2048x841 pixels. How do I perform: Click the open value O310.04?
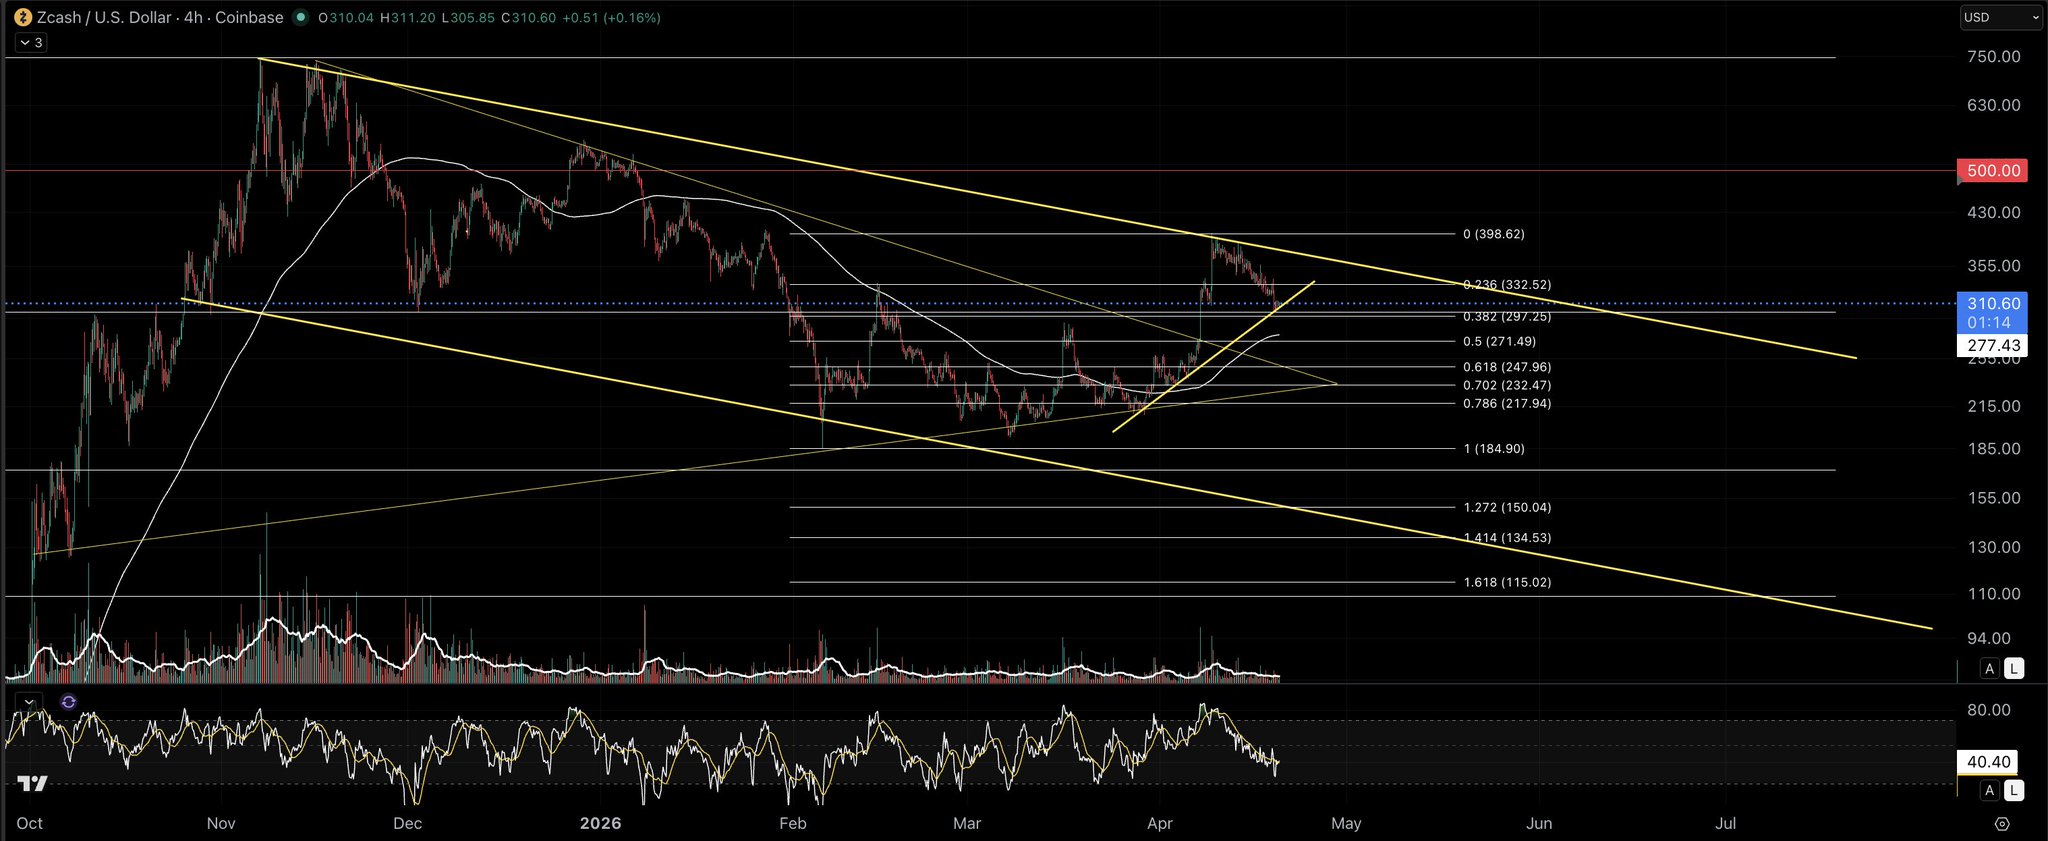[x=346, y=17]
